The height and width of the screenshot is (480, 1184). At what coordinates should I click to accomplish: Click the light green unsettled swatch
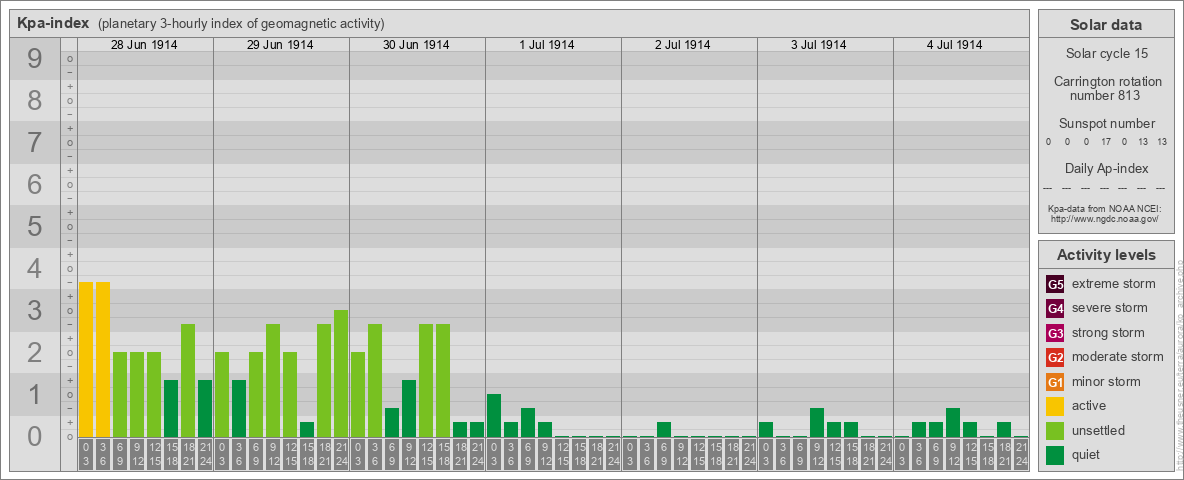click(1055, 431)
